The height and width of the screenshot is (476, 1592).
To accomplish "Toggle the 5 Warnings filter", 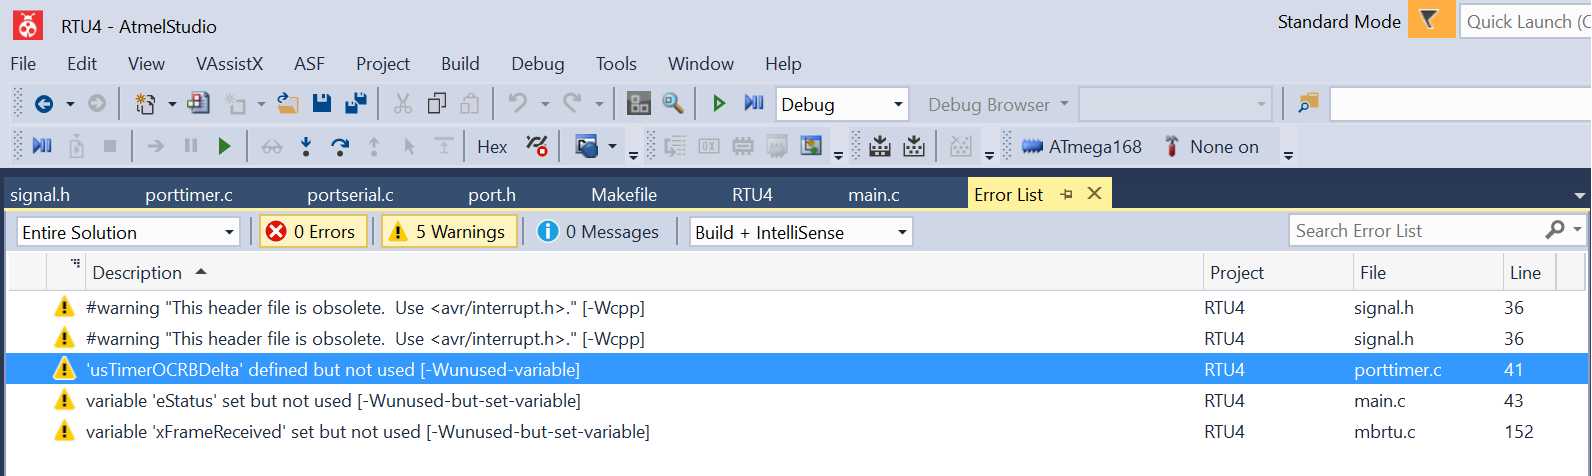I will tap(449, 232).
